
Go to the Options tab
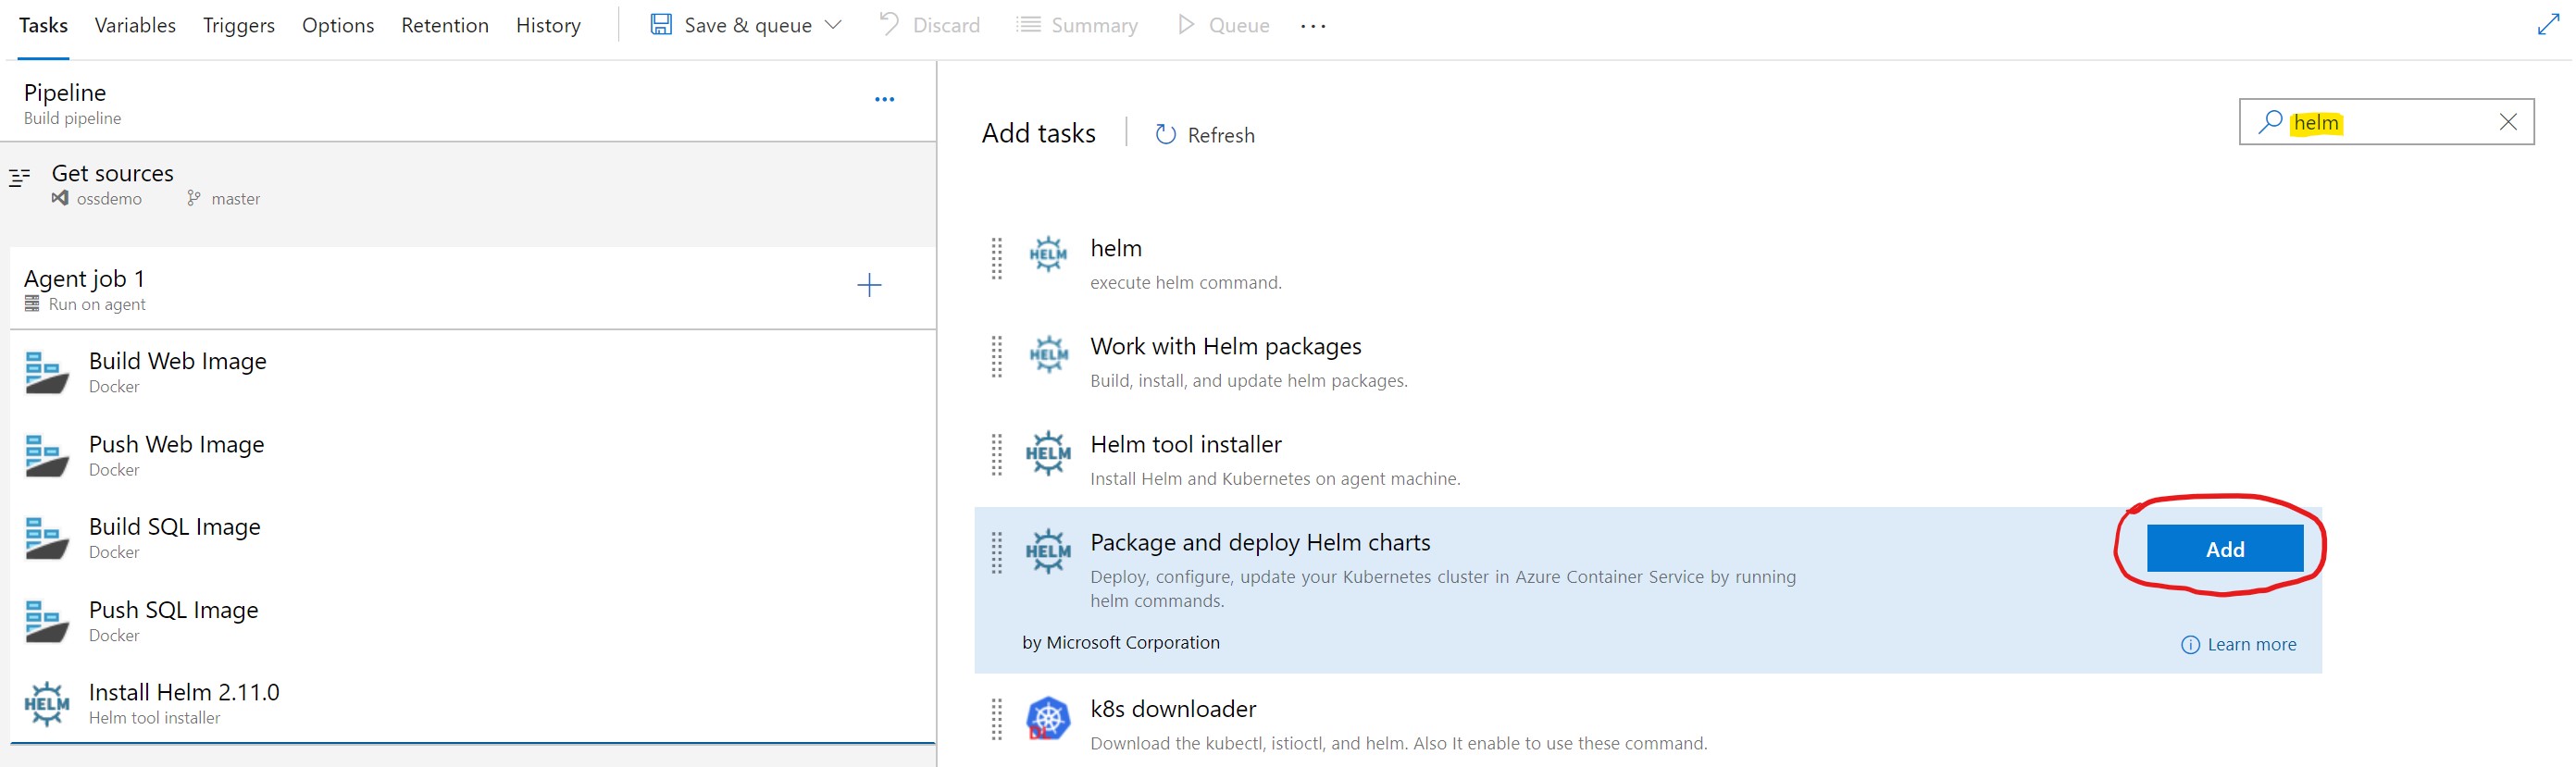[338, 25]
